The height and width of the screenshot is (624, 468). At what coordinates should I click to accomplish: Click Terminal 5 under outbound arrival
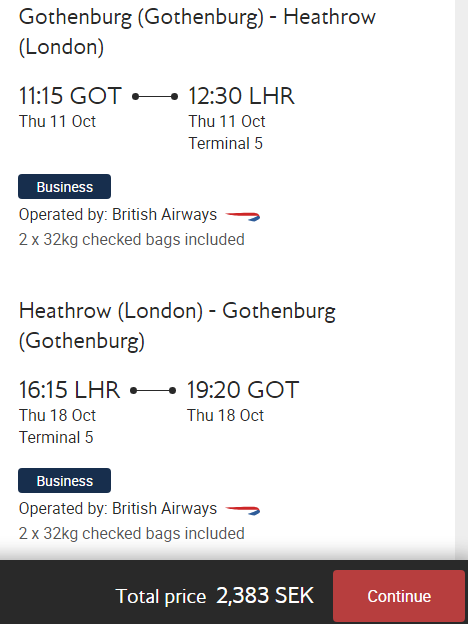click(226, 144)
